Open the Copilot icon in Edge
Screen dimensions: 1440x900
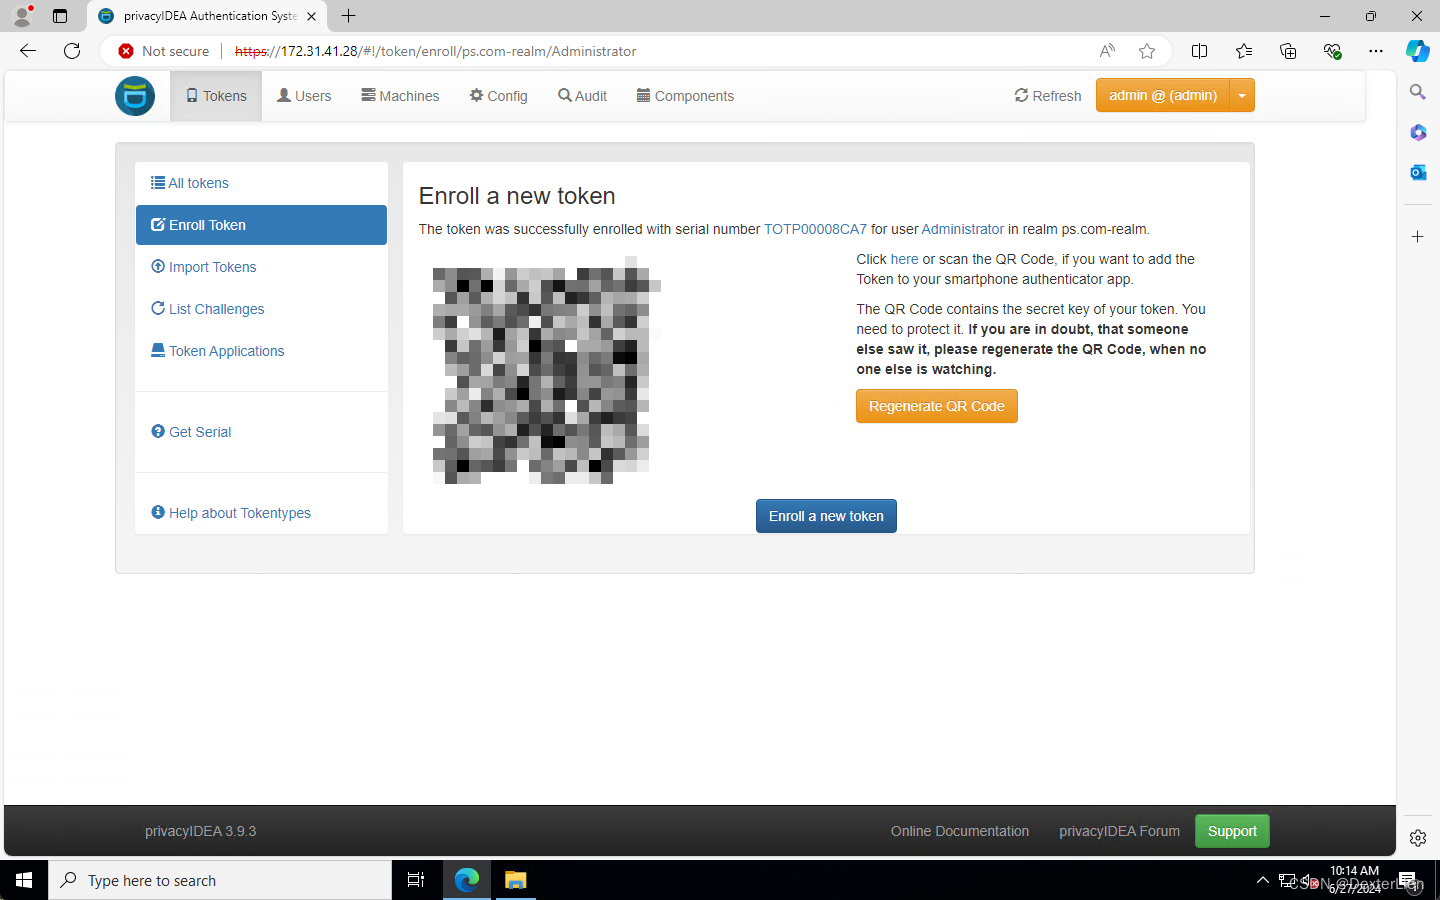[x=1418, y=51]
